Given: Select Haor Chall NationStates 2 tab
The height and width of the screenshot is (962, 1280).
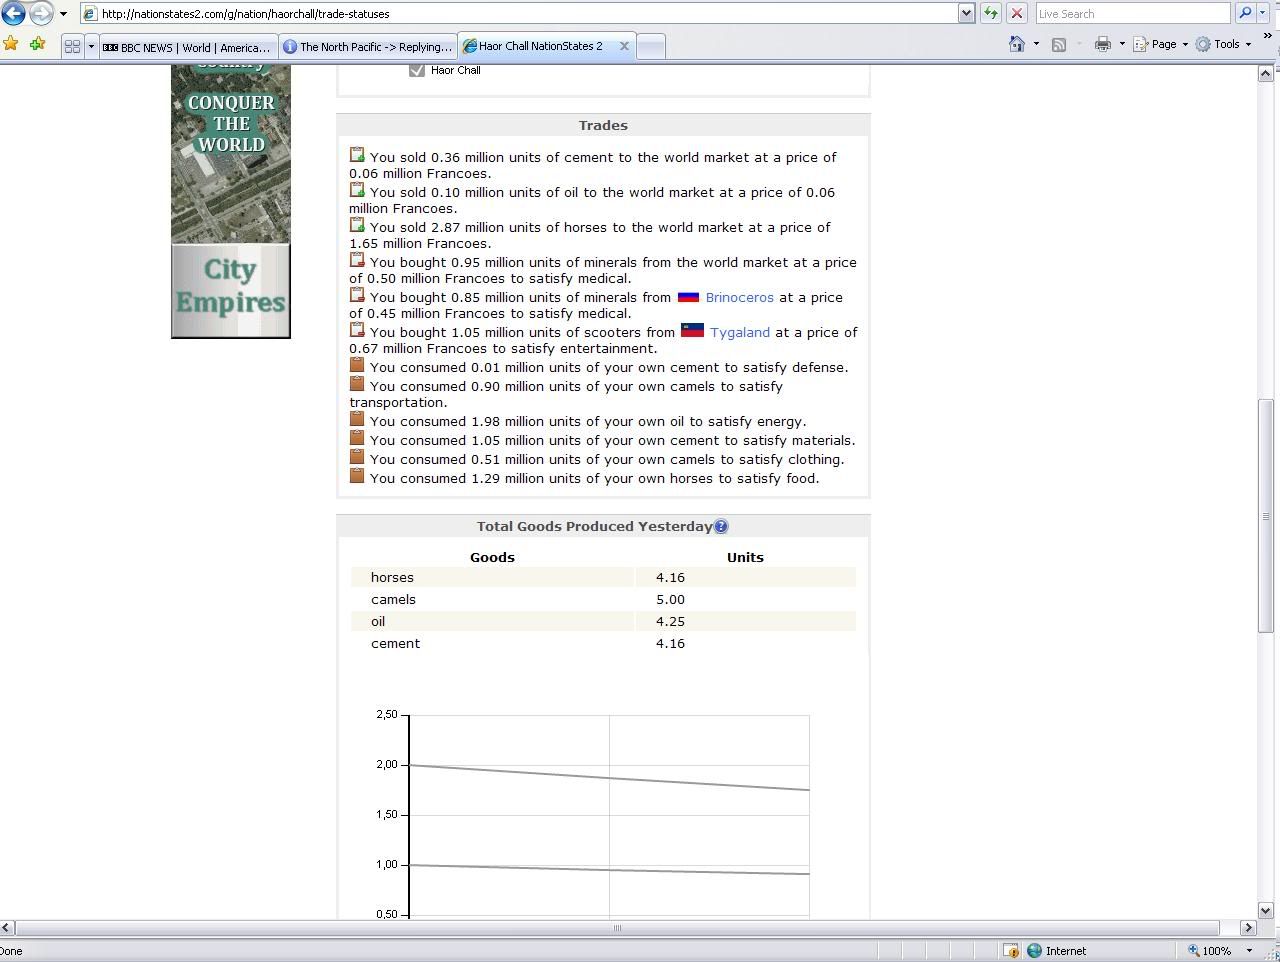Looking at the screenshot, I should point(540,46).
